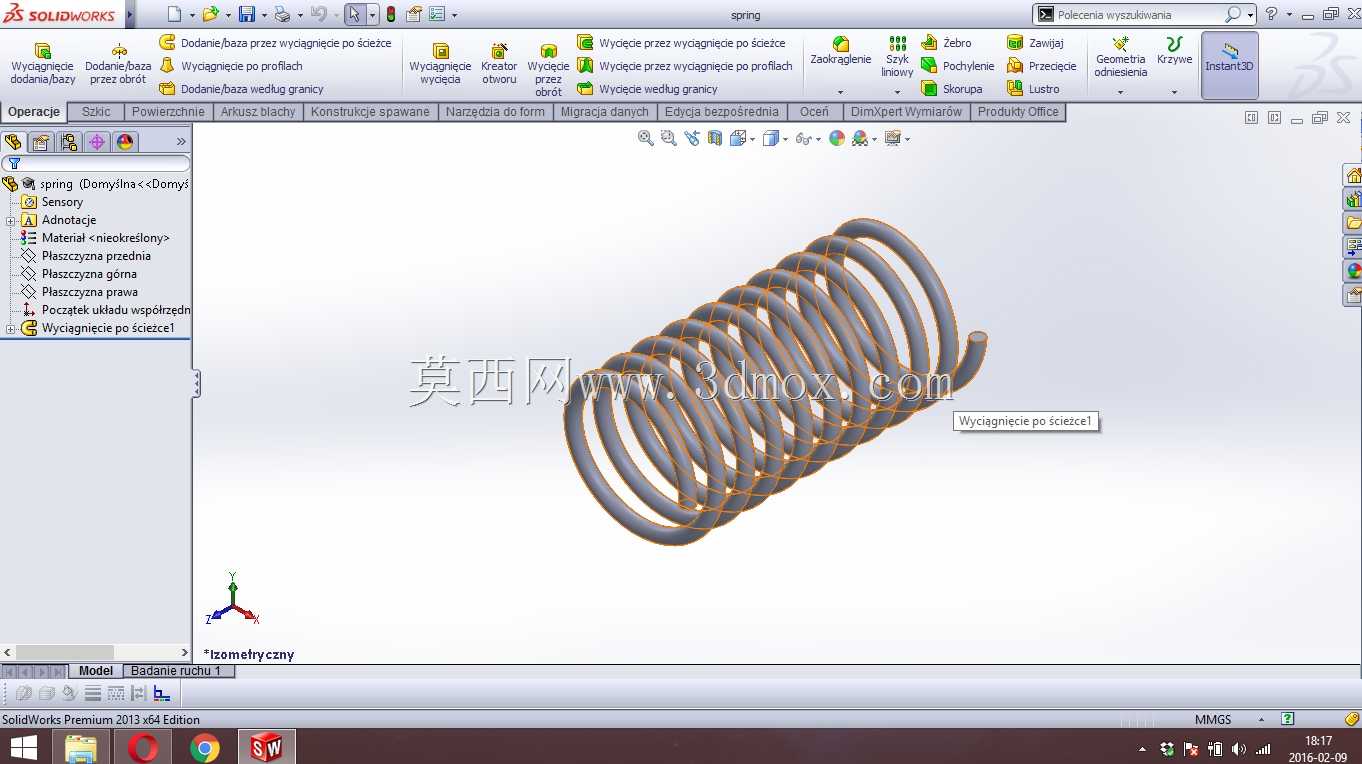Viewport: 1362px width, 764px height.
Task: Select the Lustro mirror tool
Action: pos(1033,89)
